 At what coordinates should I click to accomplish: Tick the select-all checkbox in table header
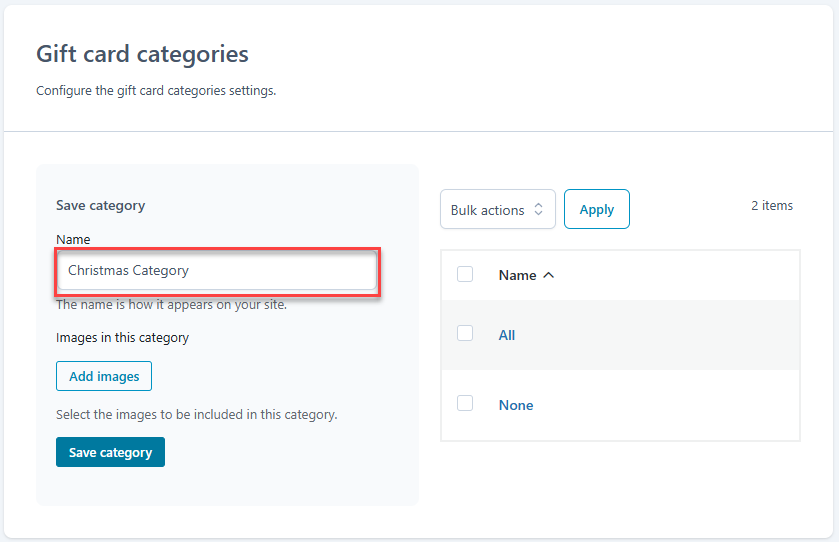[465, 274]
